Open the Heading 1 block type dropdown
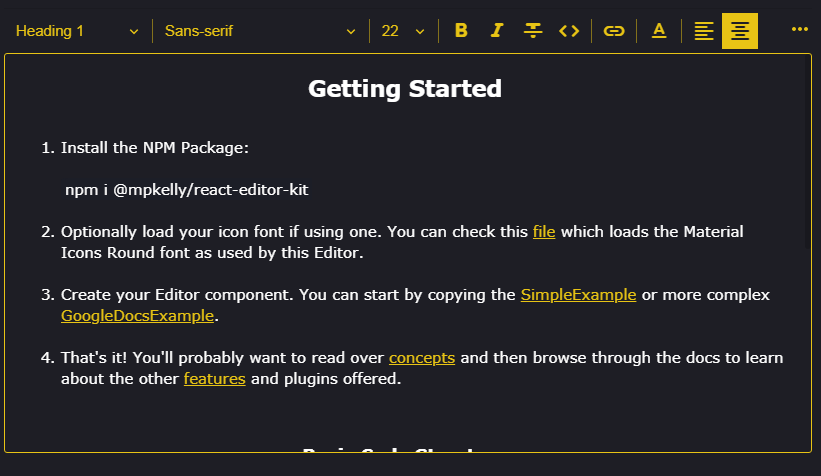This screenshot has width=821, height=476. pos(77,31)
